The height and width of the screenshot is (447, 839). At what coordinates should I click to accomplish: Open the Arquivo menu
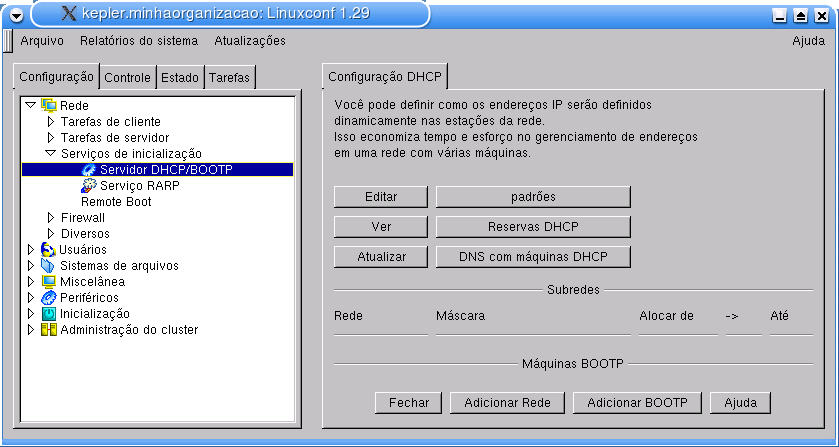[42, 41]
